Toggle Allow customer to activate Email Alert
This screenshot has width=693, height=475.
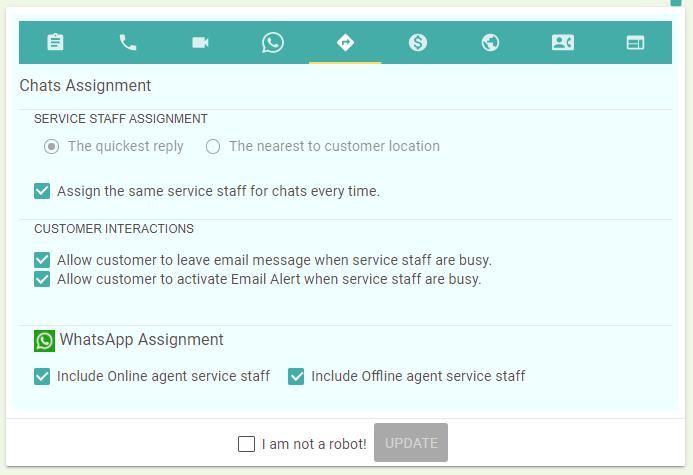[42, 279]
